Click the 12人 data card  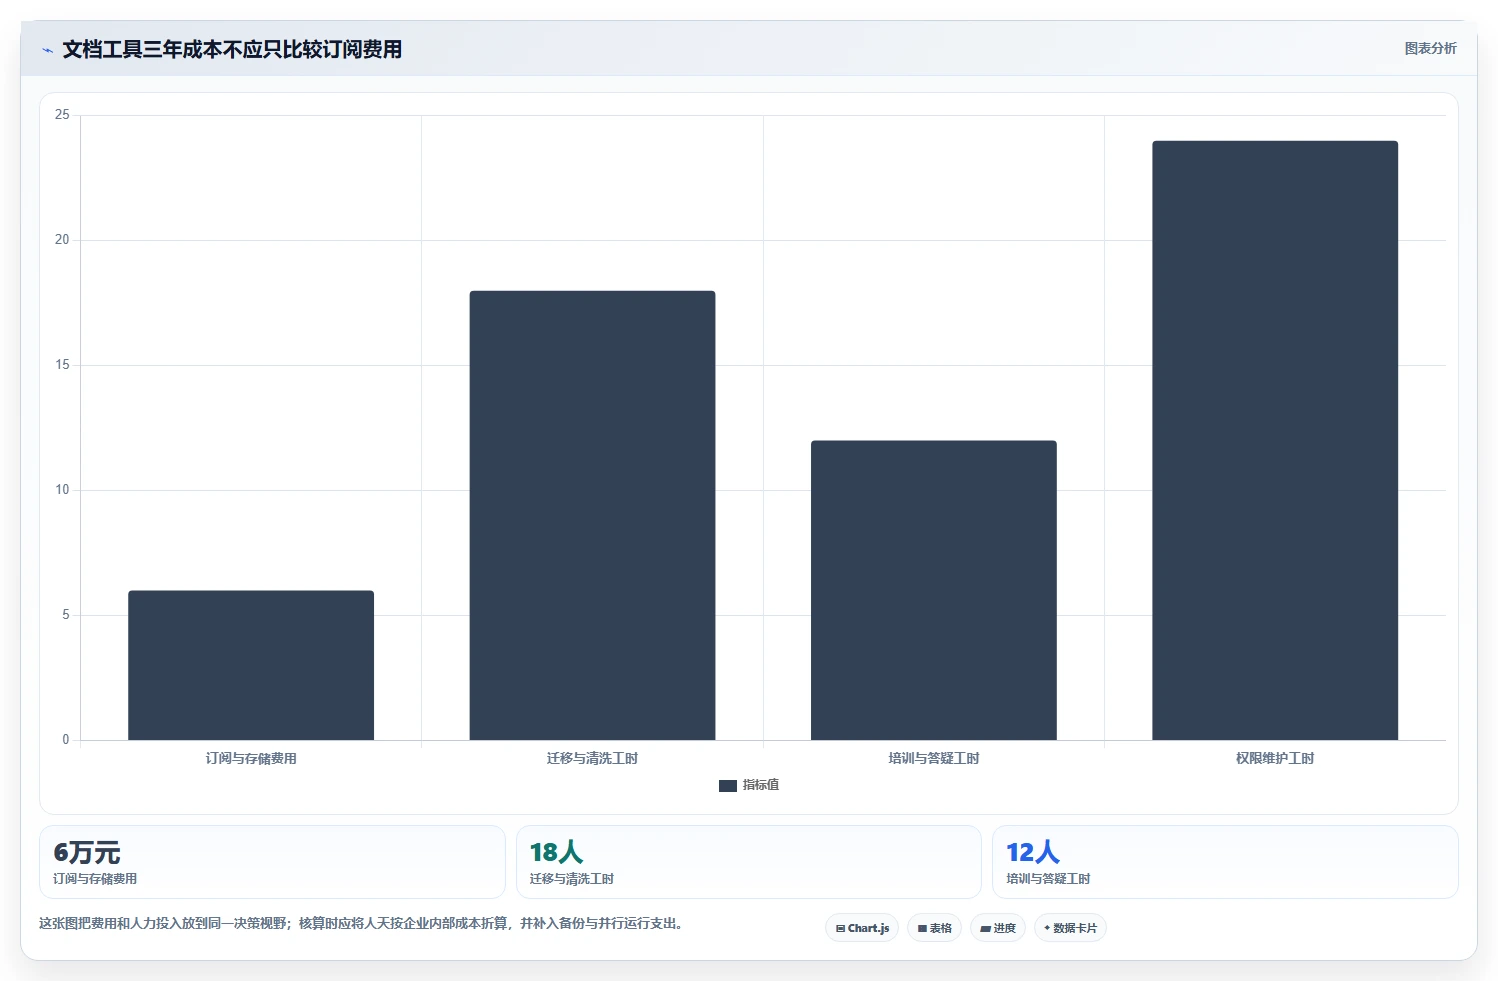coord(1225,862)
